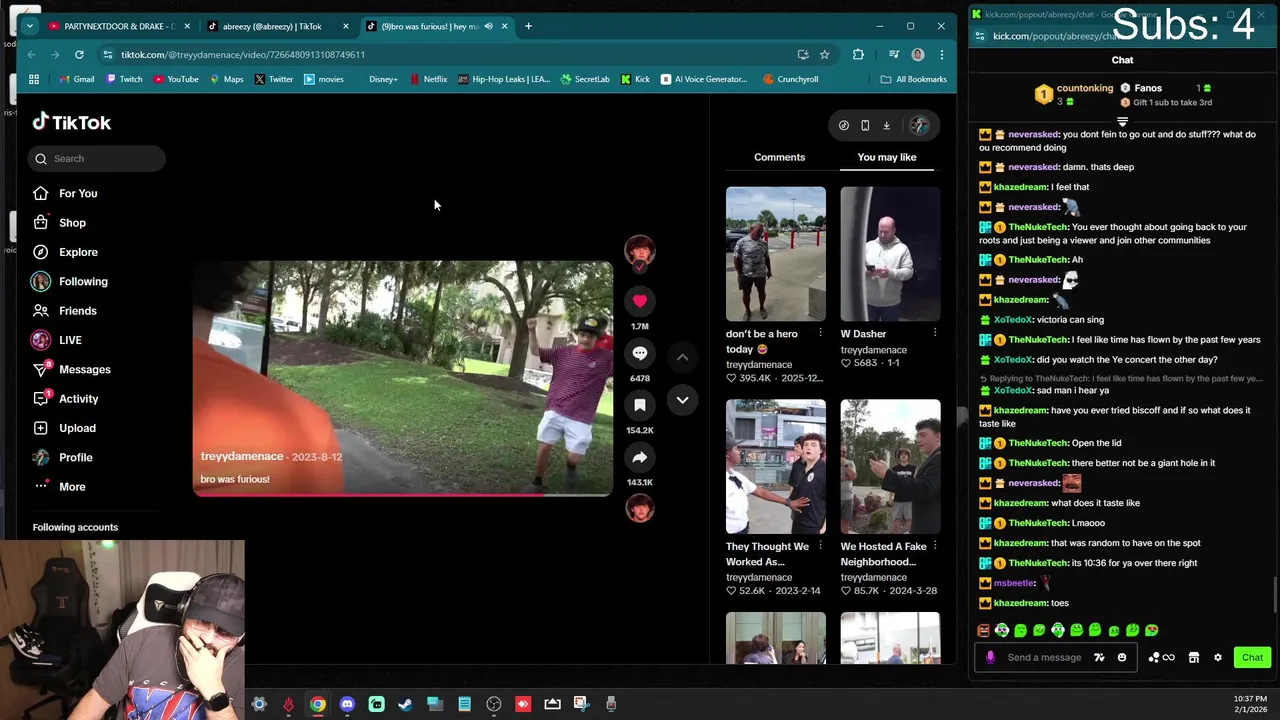Click the TikTok search field
Viewport: 1280px width, 720px height.
(97, 158)
